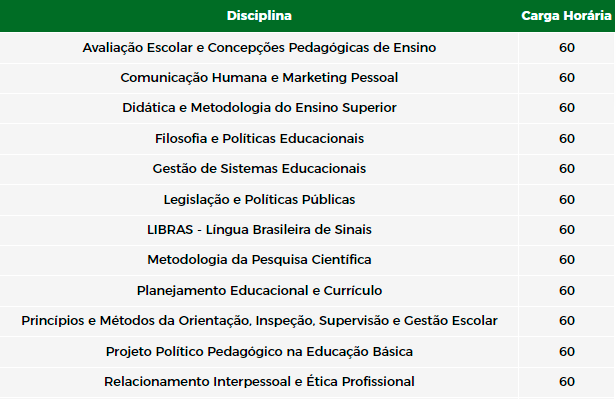Viewport: 616px width, 399px height.
Task: Select Metodologia da Pesquisa Científica
Action: (x=259, y=260)
